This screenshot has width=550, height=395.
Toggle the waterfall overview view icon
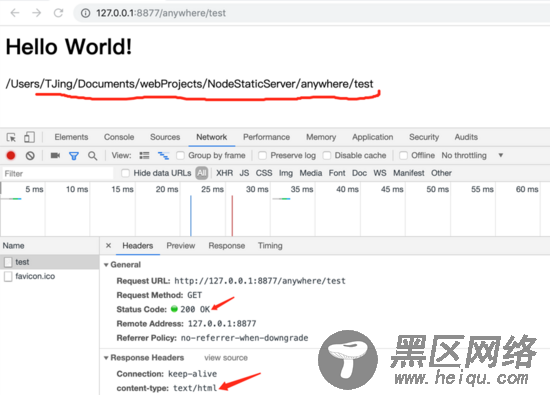coord(163,155)
